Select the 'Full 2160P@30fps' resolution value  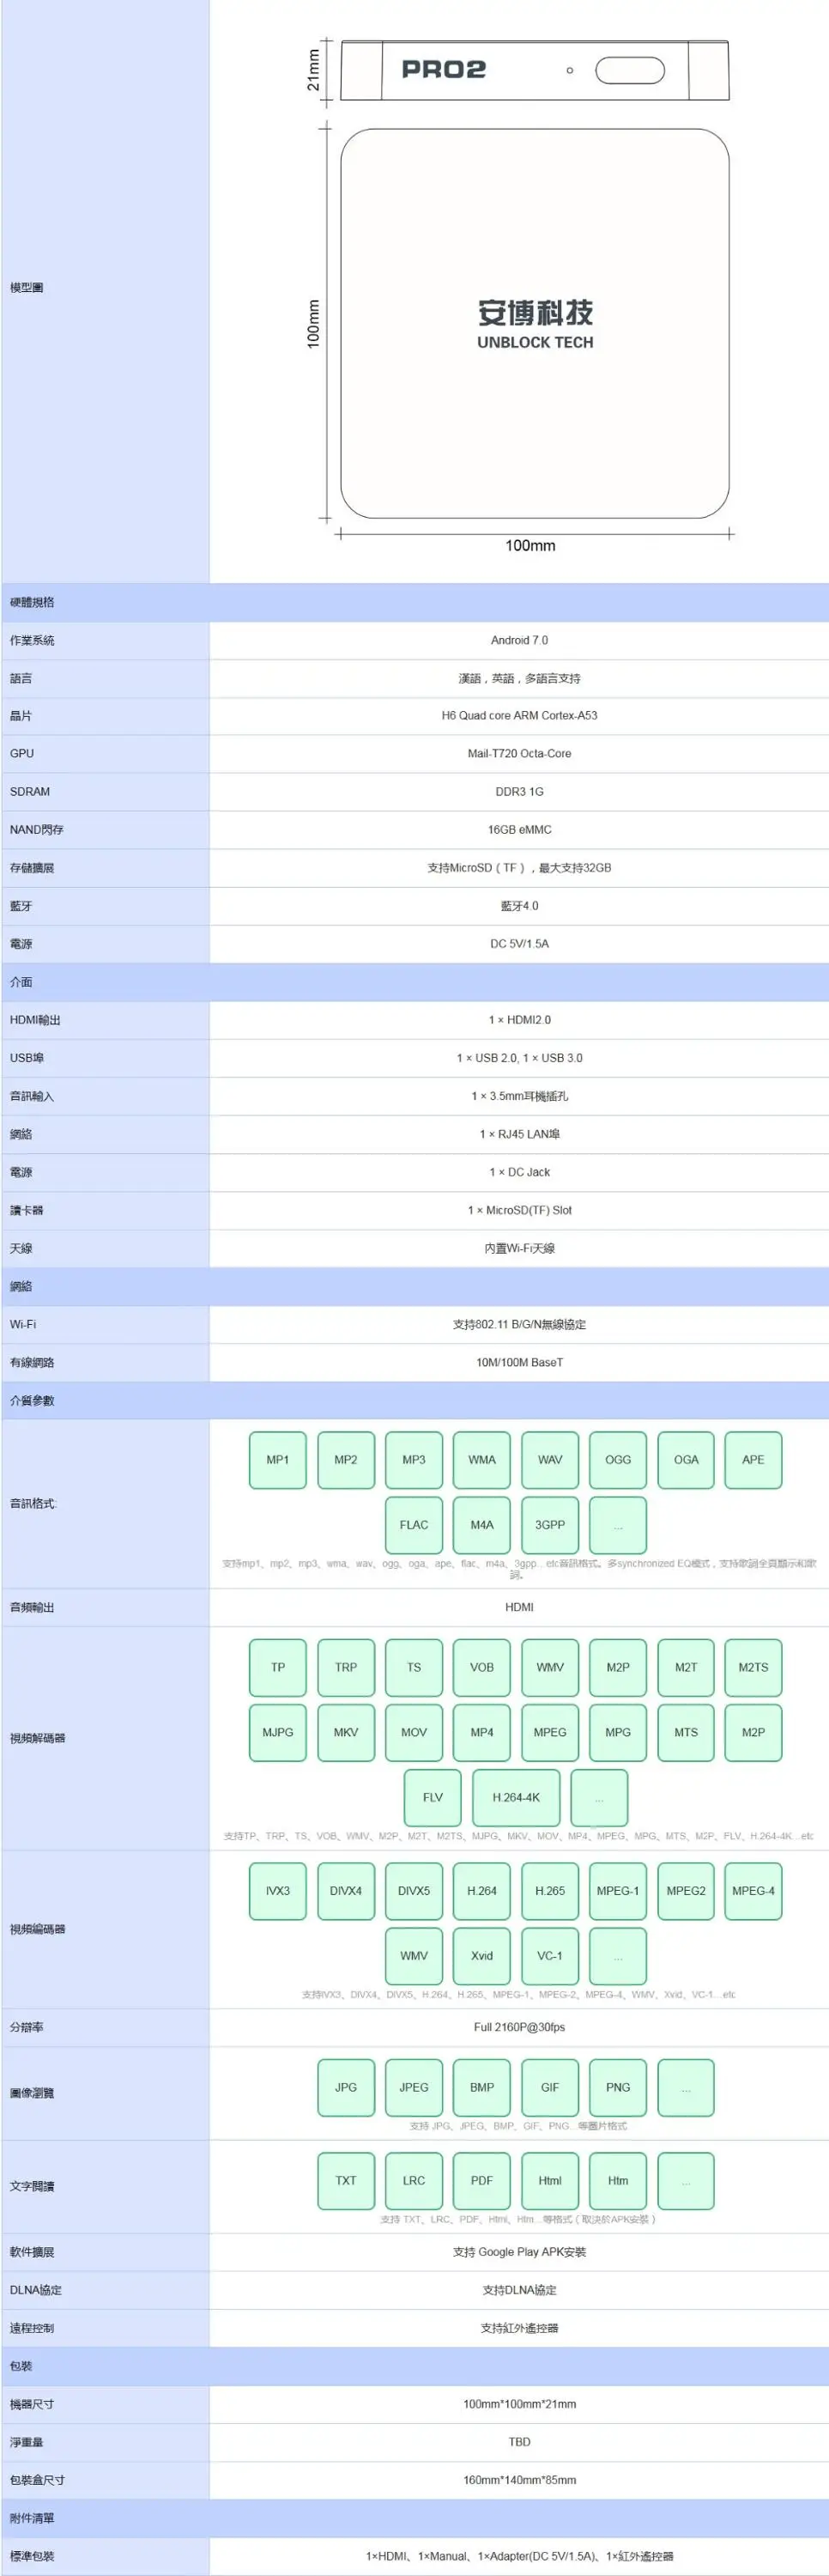coord(519,2027)
